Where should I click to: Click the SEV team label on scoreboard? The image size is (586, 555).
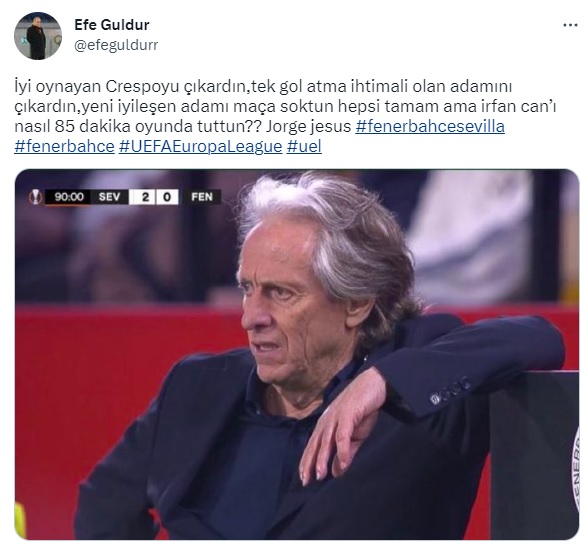tap(109, 197)
